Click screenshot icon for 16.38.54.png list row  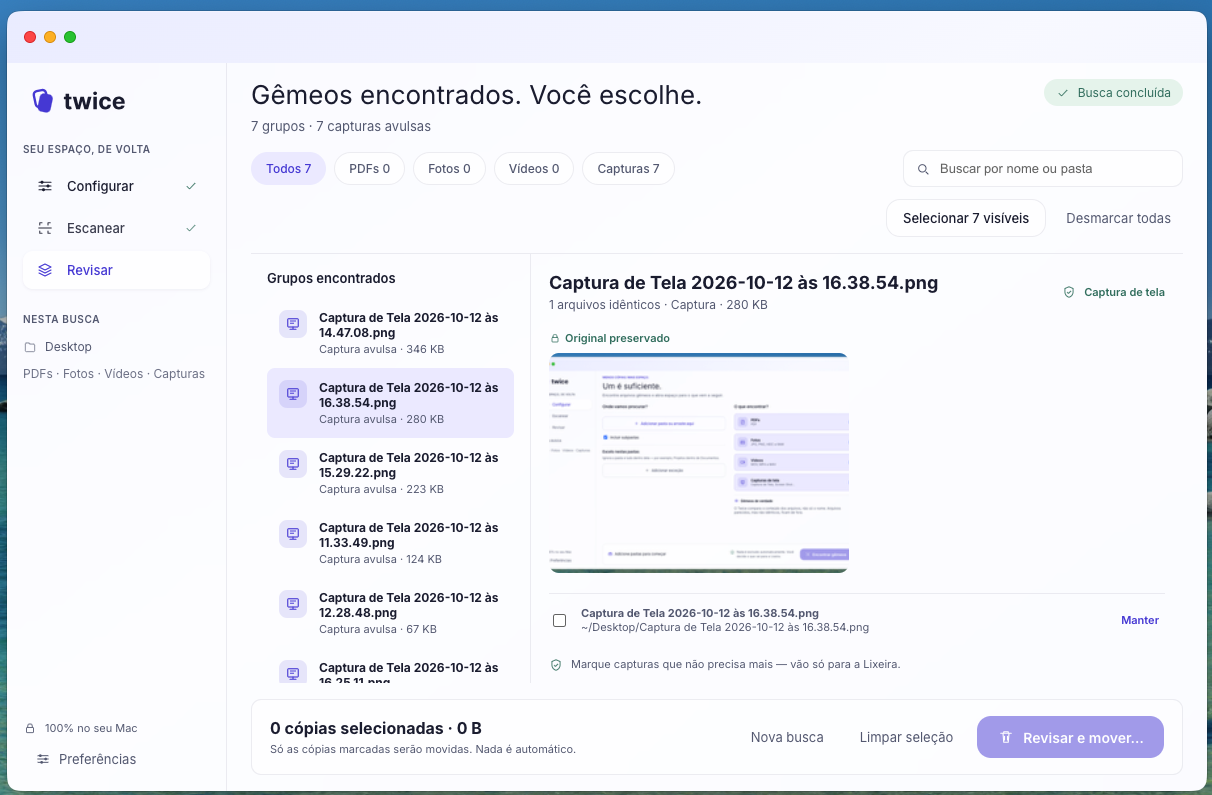point(293,394)
